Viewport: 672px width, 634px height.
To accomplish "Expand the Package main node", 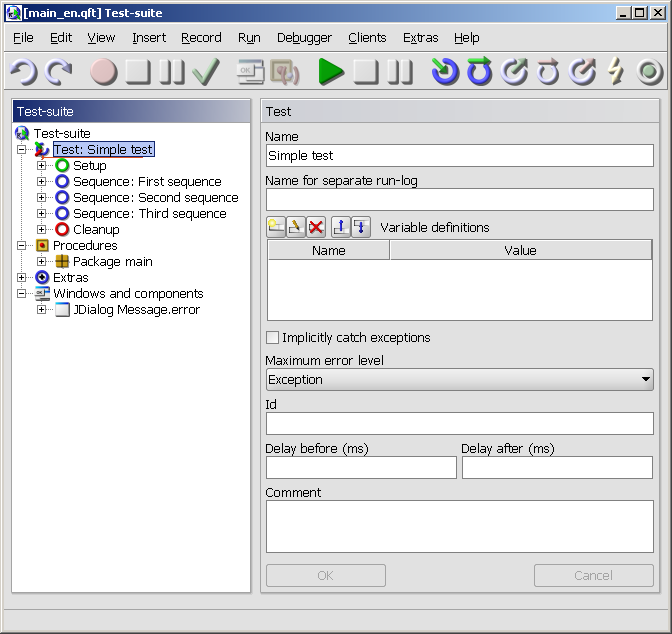I will click(41, 261).
